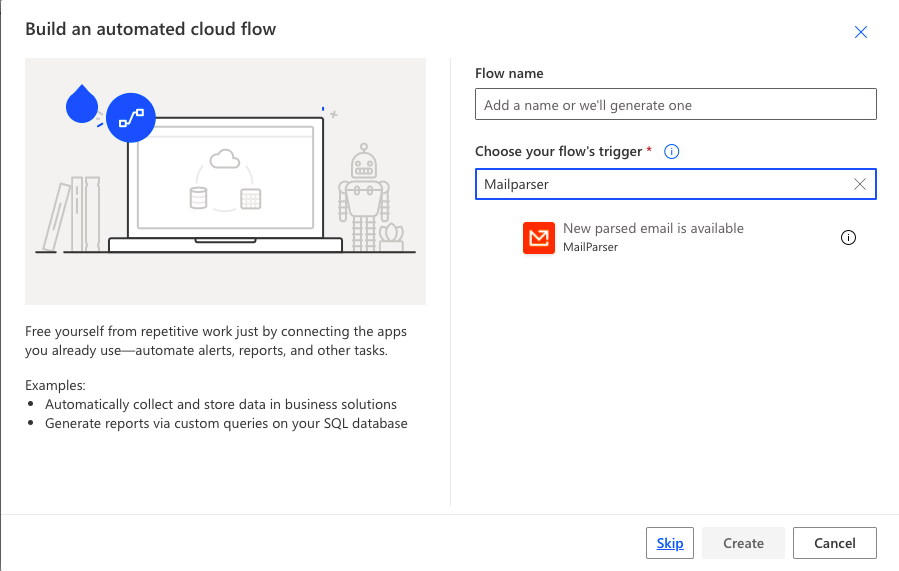Click the blue water droplet graphic
899x571 pixels.
coord(82,104)
